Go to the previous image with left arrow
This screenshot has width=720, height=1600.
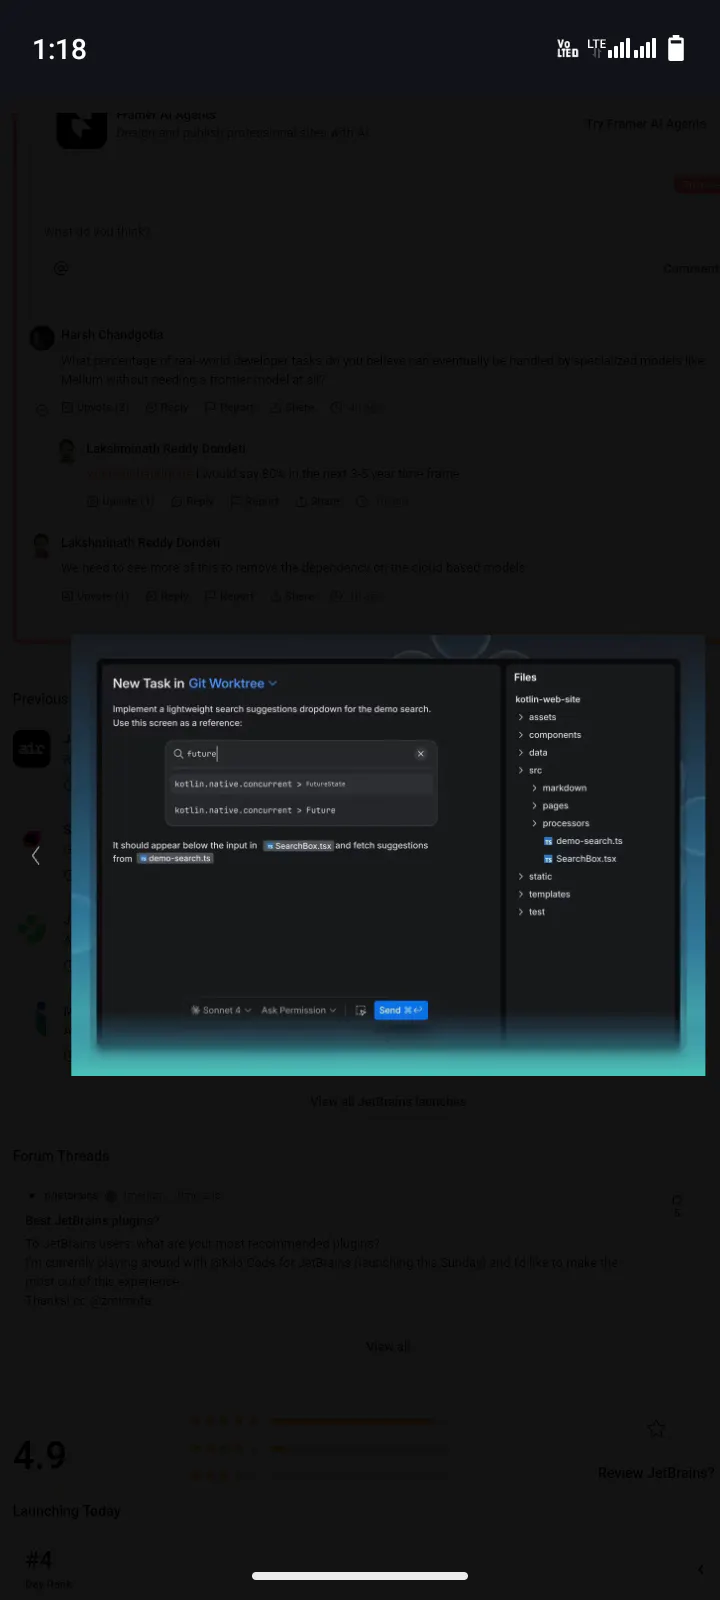pos(36,855)
